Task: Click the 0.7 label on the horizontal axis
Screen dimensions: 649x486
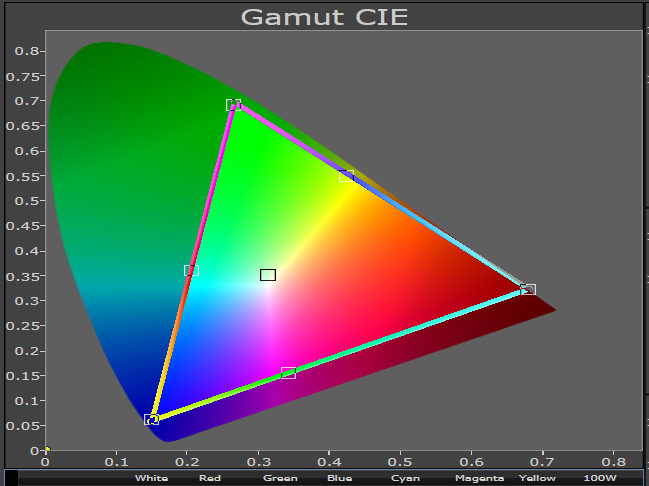Action: pos(542,462)
